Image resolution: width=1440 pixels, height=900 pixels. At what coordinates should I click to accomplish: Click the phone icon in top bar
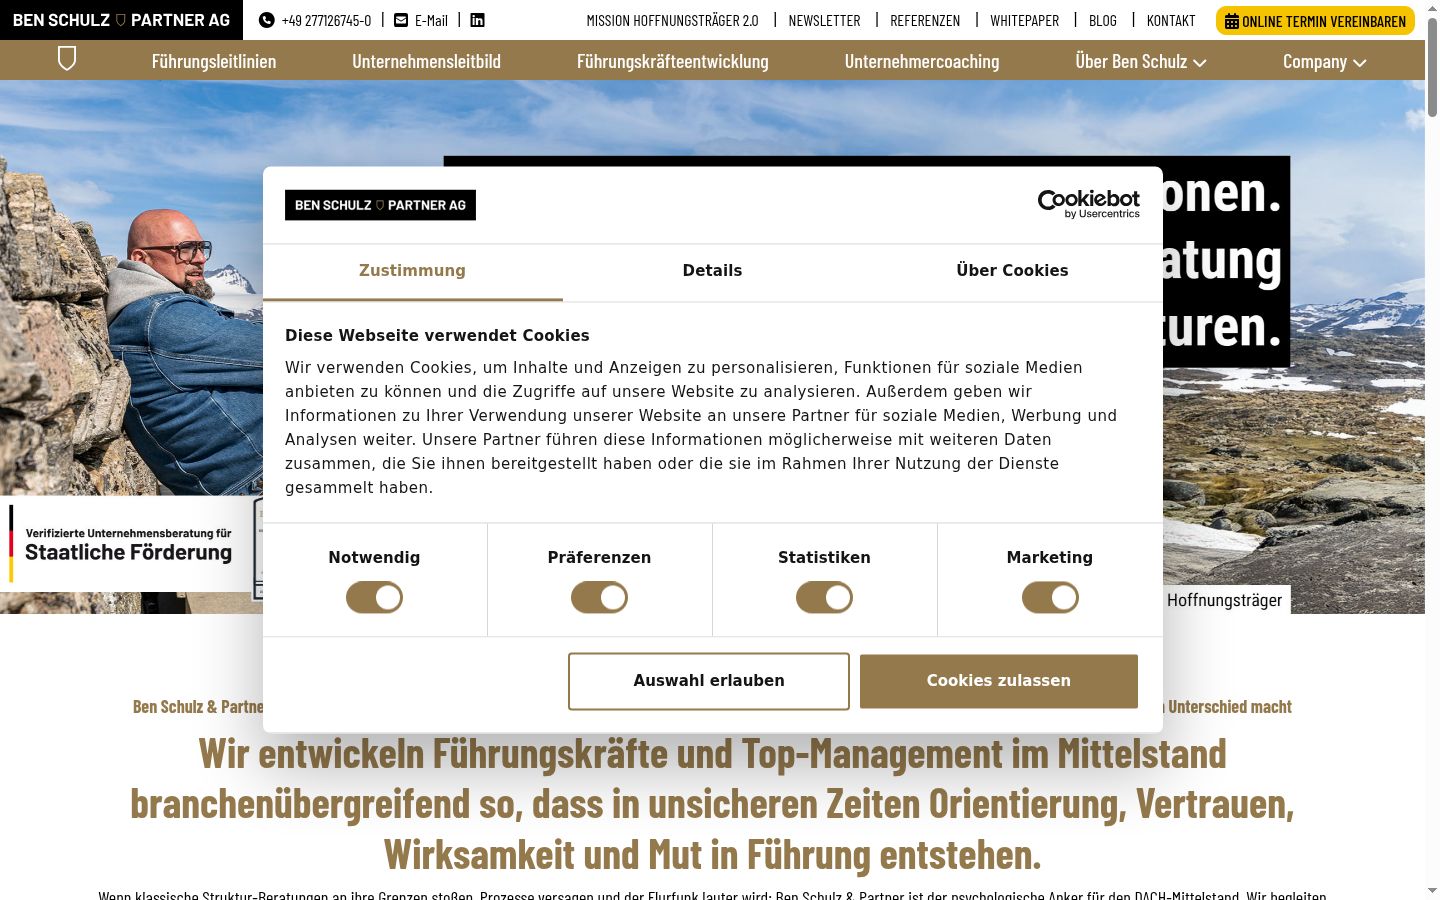coord(266,20)
